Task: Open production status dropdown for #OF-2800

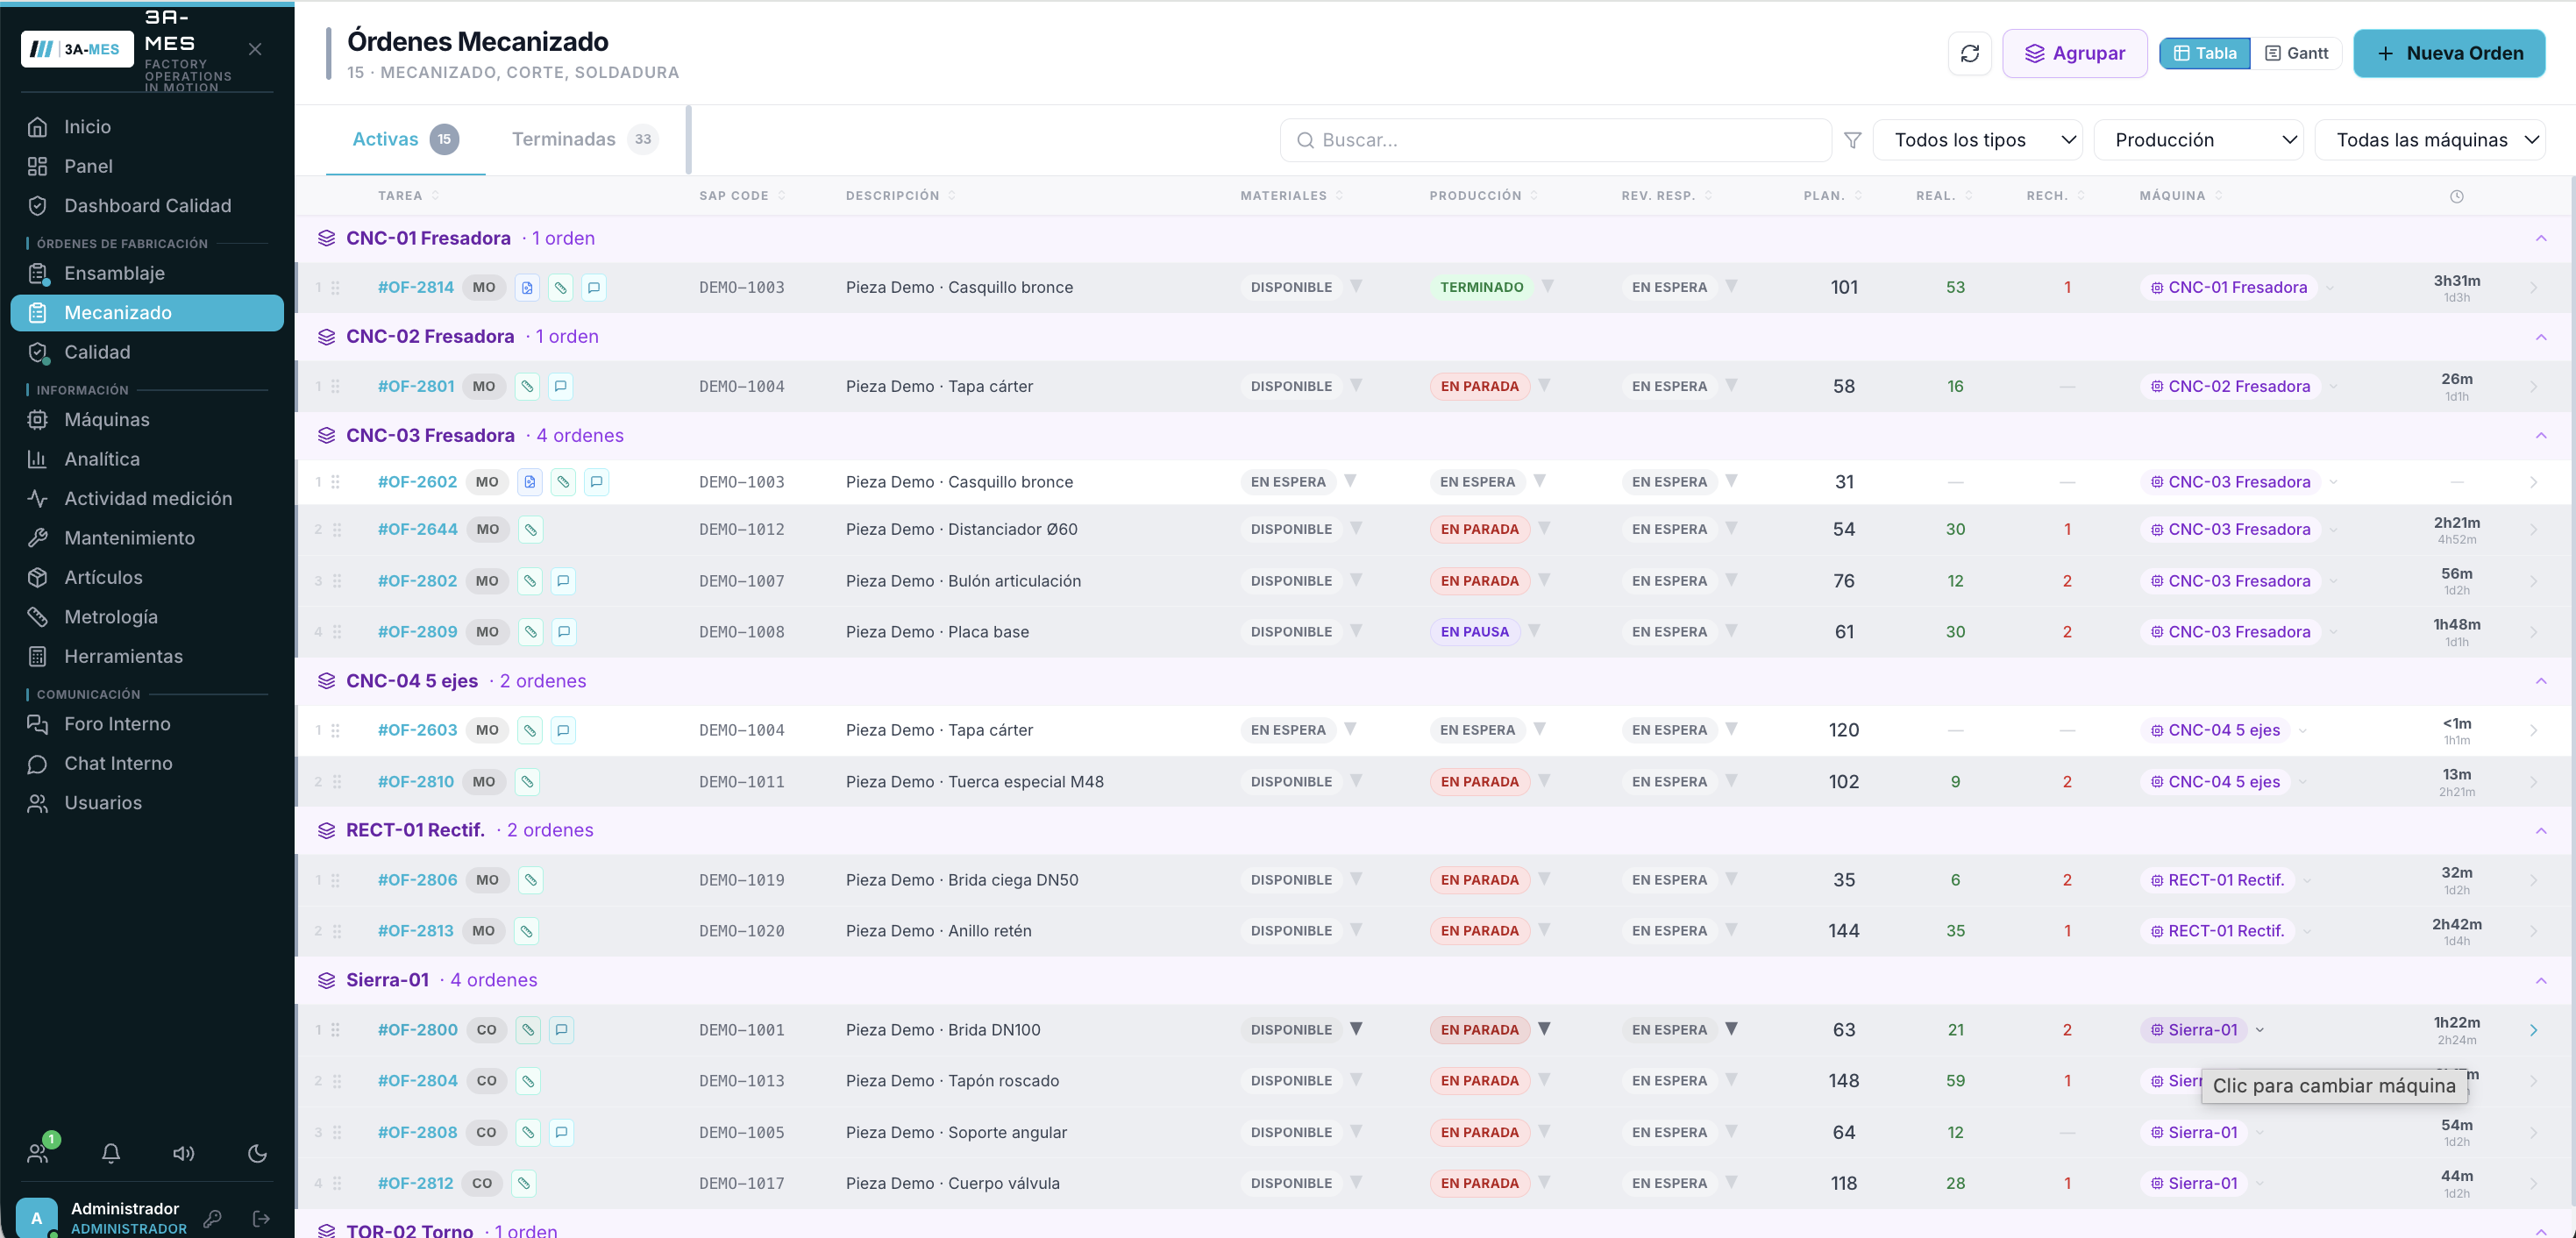Action: coord(1545,1029)
